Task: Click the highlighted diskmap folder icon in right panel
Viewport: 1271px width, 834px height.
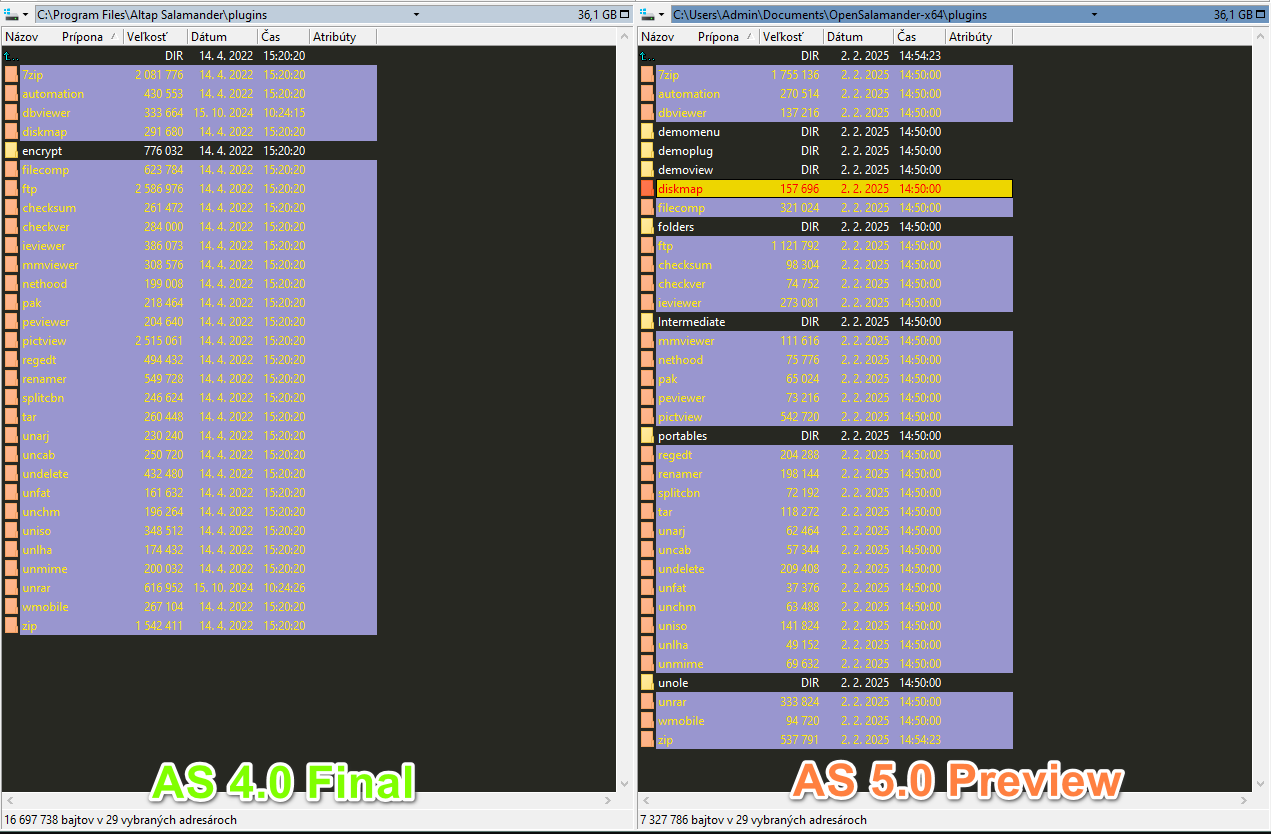Action: tap(647, 189)
